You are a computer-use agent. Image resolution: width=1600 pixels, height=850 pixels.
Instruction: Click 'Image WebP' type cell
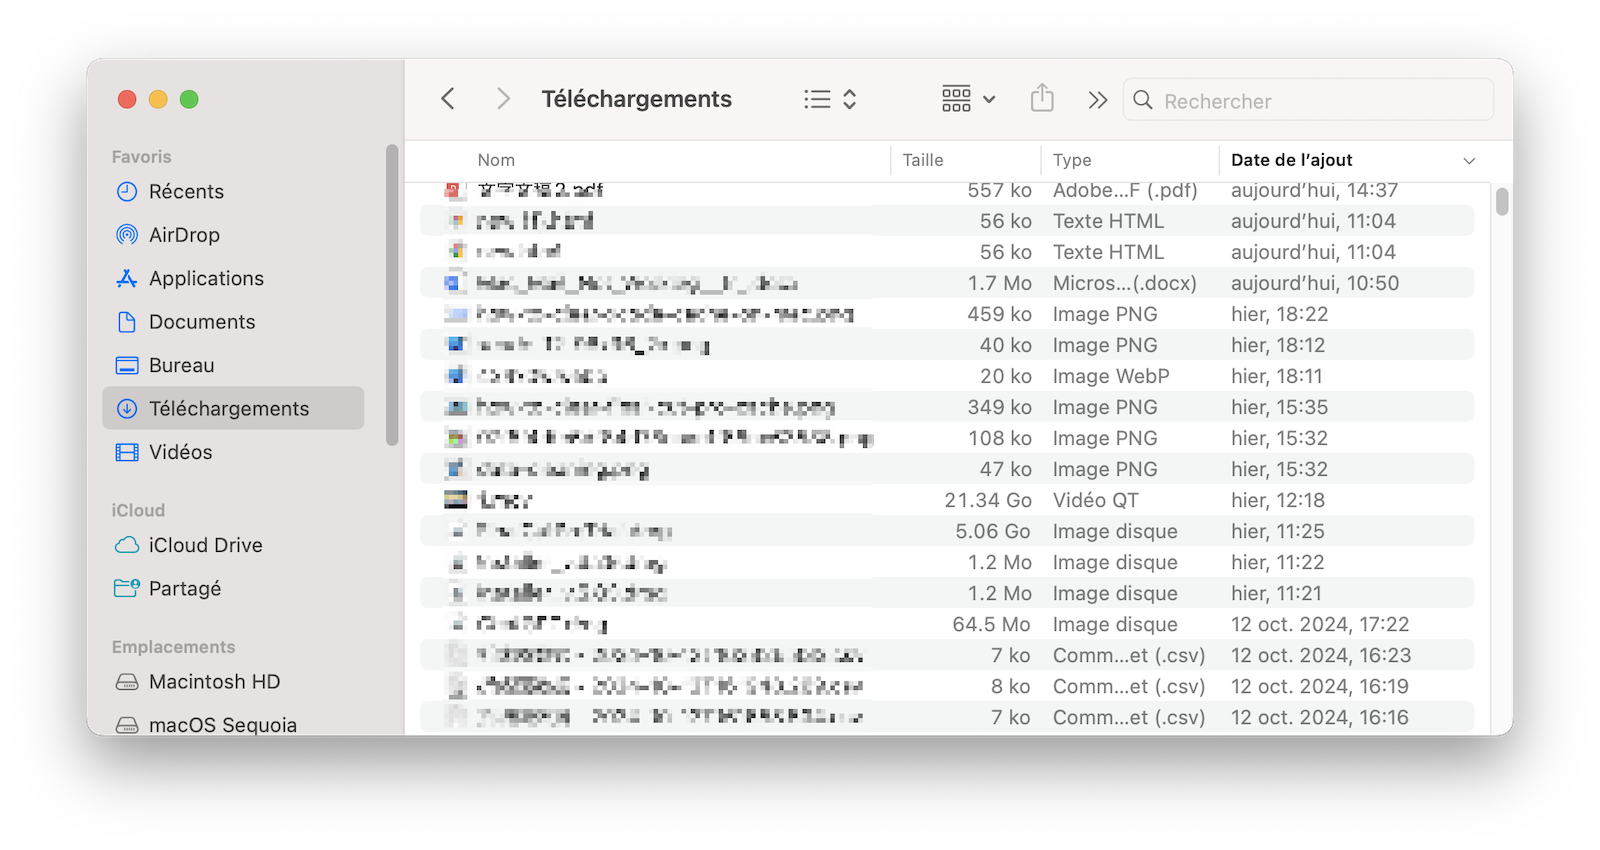[x=1110, y=376]
